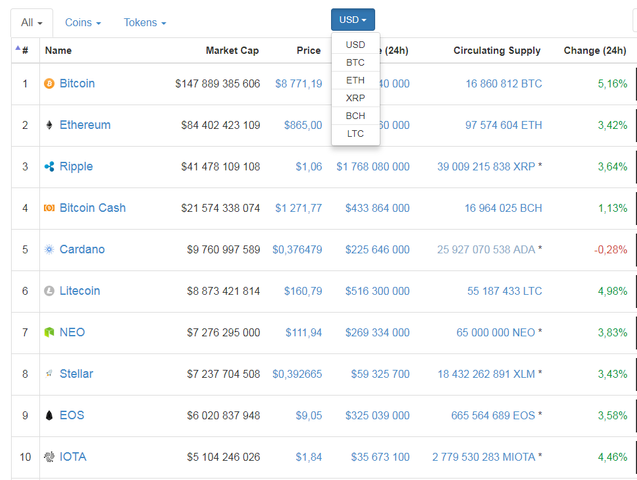Open the IOTA coin link
This screenshot has width=637, height=480.
[x=73, y=457]
